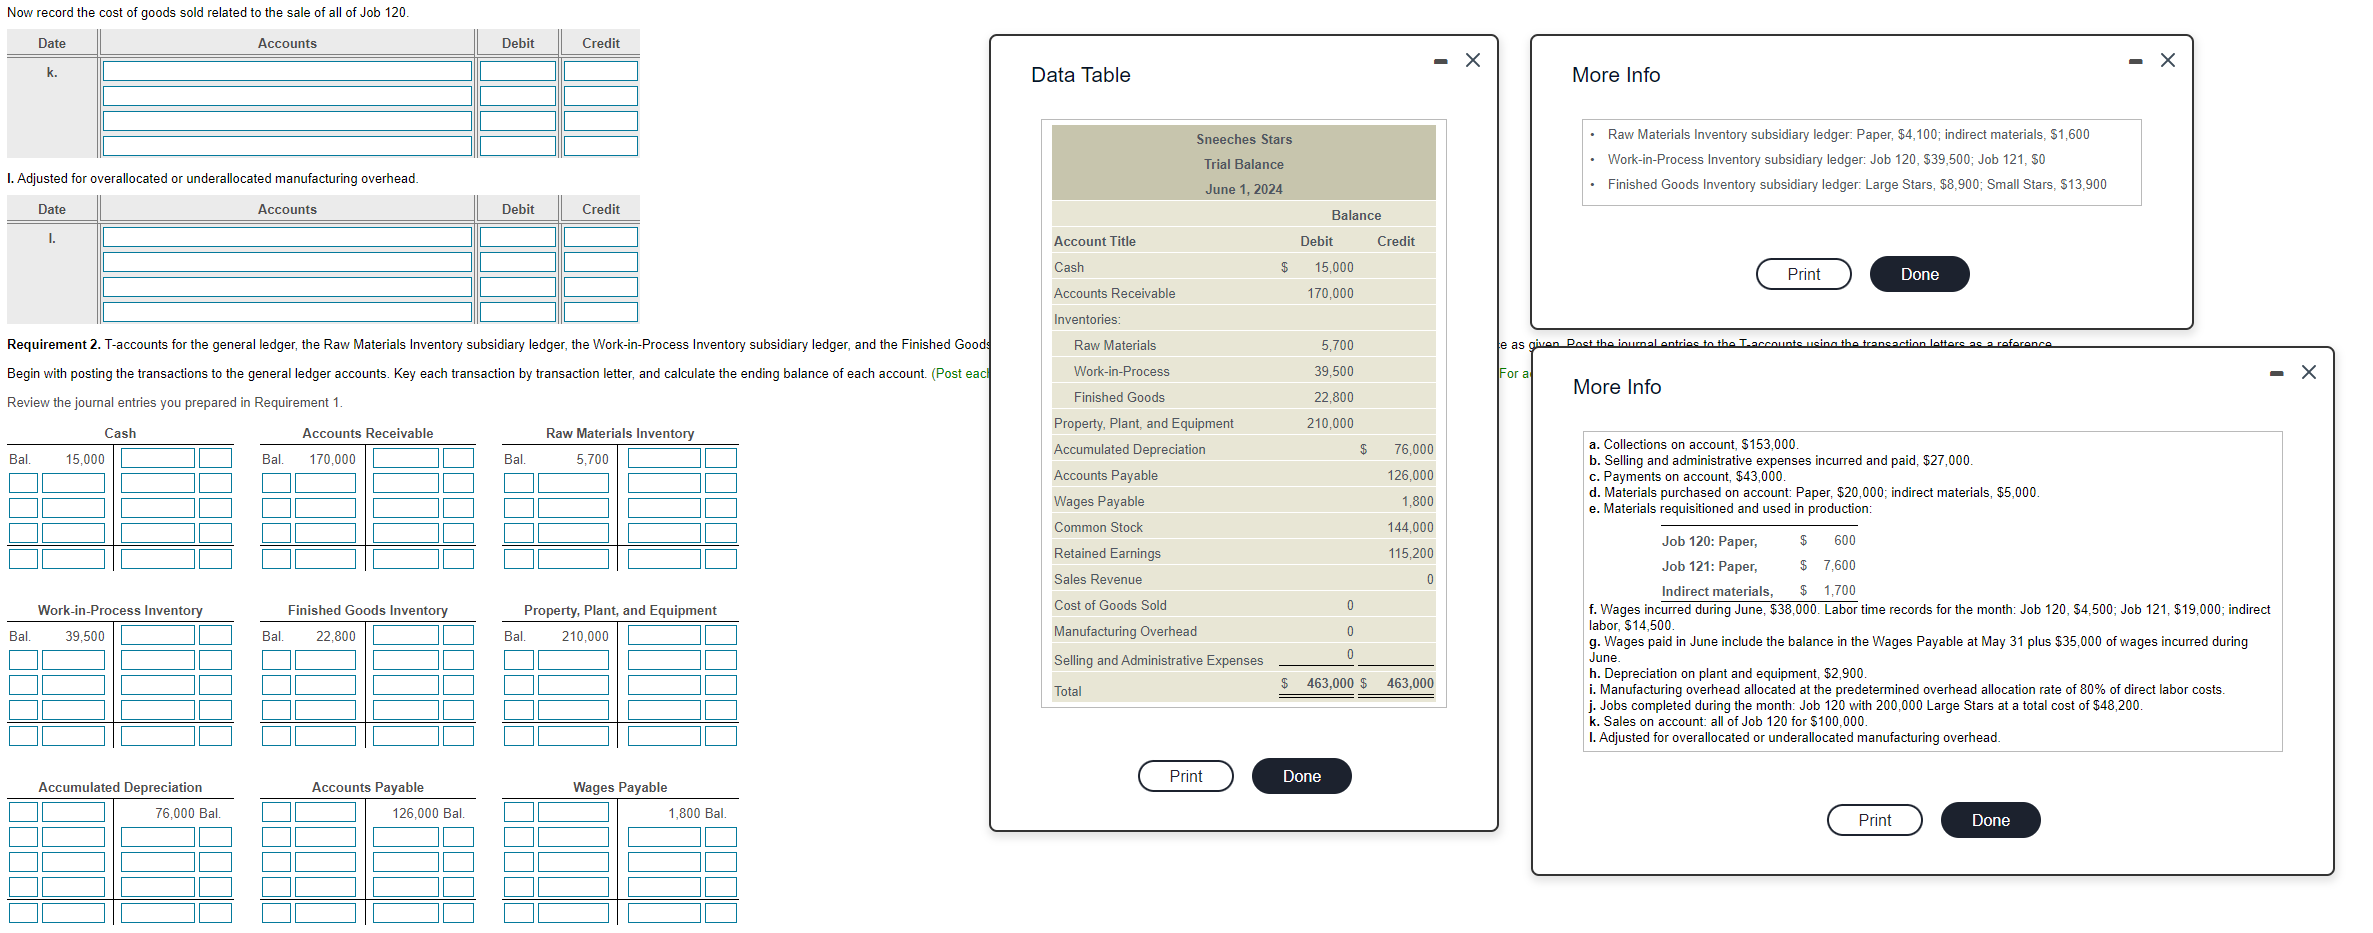Viewport: 2373px width, 933px height.
Task: Close the top More Info dialog
Action: coord(2168,60)
